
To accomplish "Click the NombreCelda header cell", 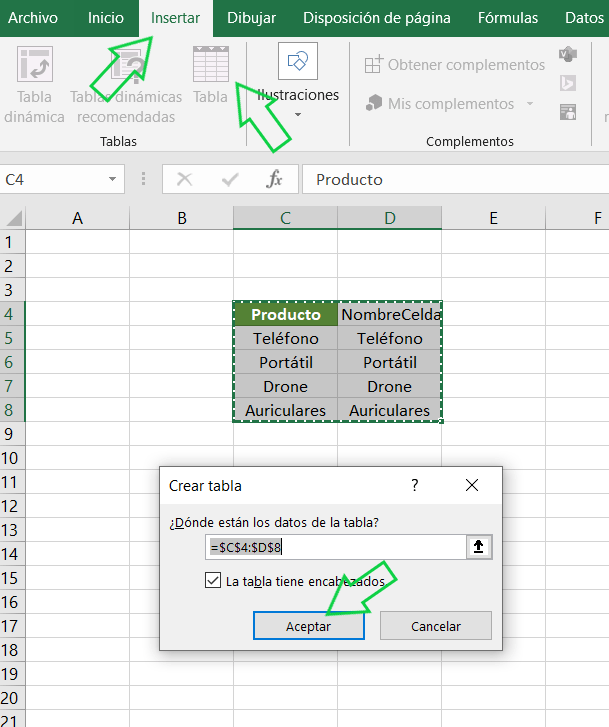I will pyautogui.click(x=390, y=314).
